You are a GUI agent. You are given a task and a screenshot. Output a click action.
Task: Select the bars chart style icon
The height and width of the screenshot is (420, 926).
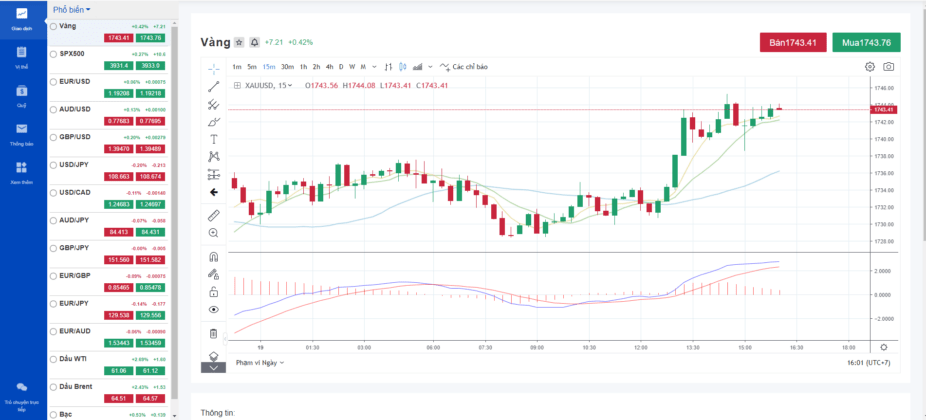[x=389, y=67]
